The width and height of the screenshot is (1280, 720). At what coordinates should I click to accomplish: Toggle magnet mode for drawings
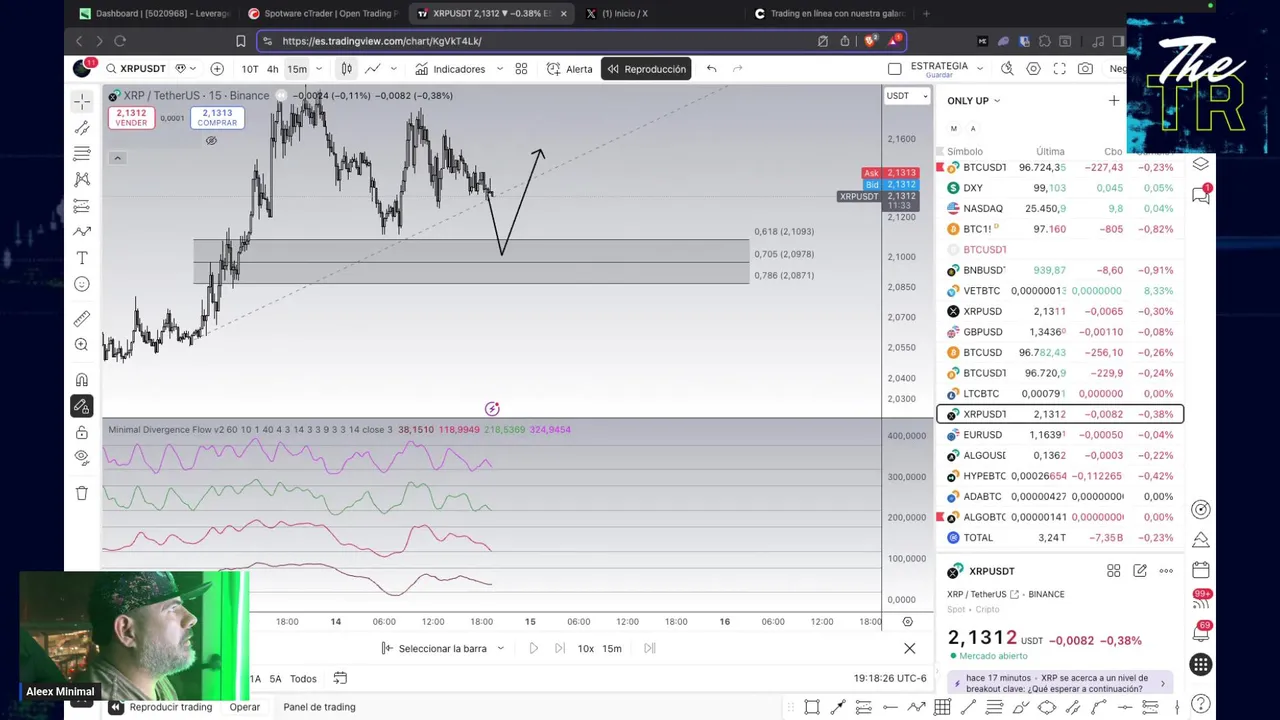82,380
